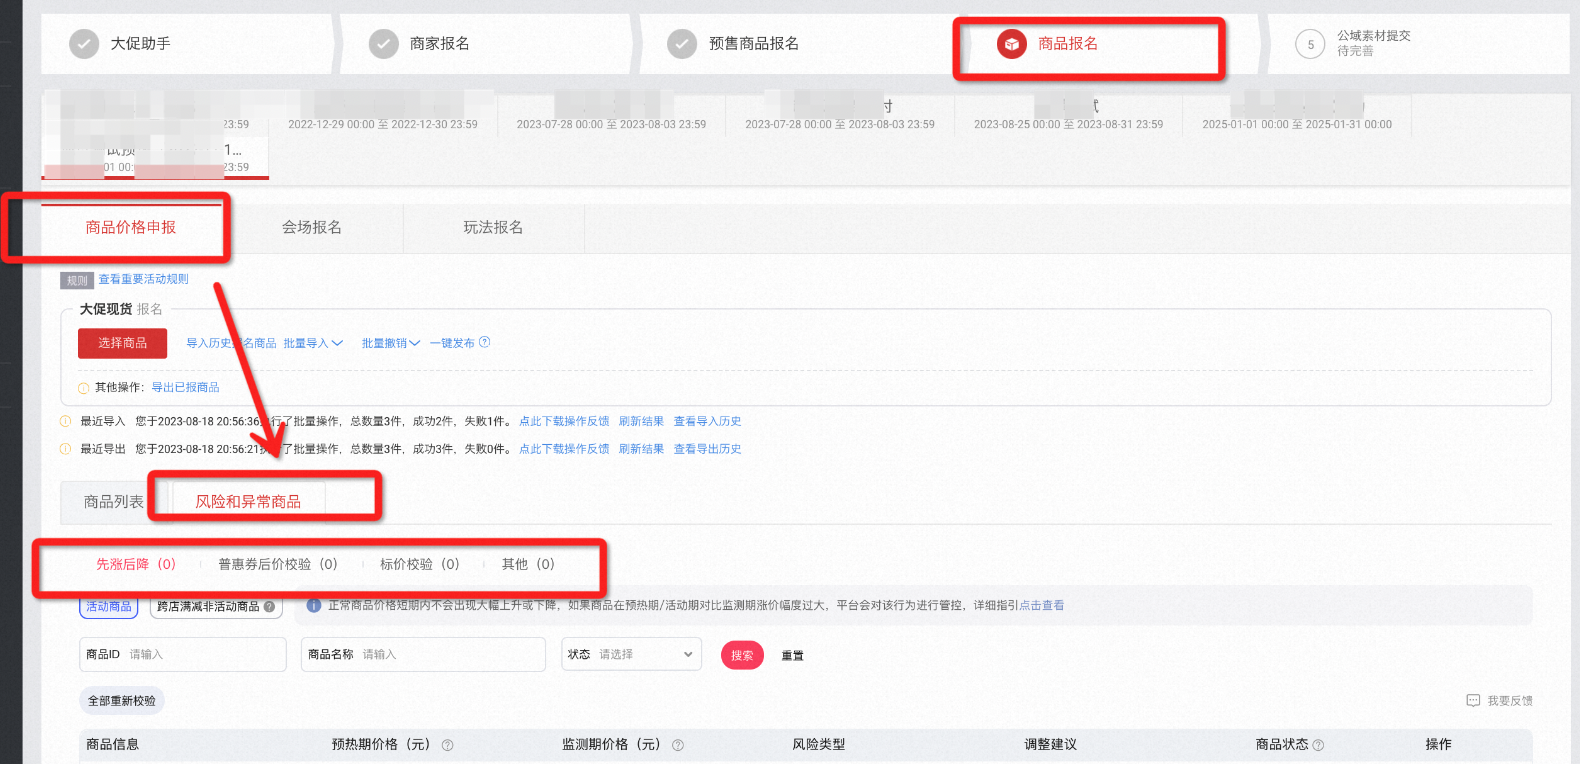This screenshot has width=1580, height=764.
Task: Click help icon next to 预热期价格 header
Action: point(447,745)
